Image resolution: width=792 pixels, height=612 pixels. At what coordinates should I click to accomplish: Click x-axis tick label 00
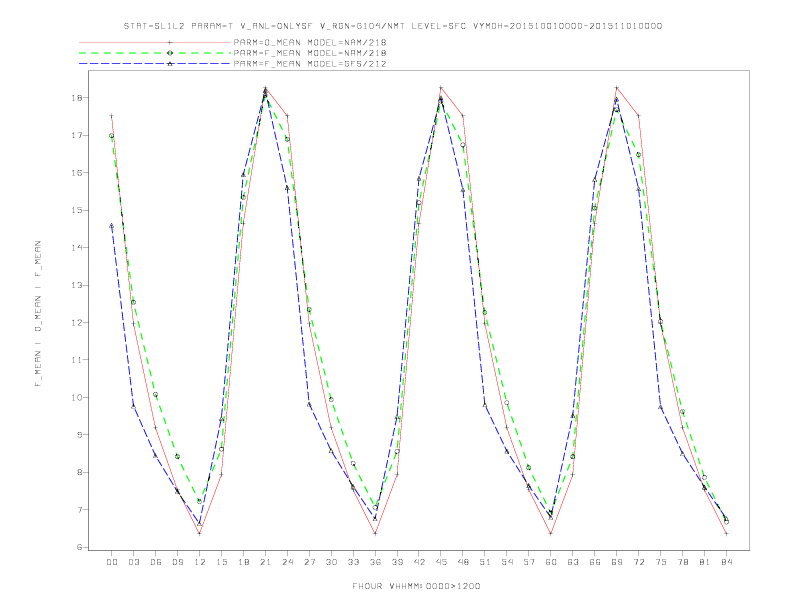[x=112, y=562]
